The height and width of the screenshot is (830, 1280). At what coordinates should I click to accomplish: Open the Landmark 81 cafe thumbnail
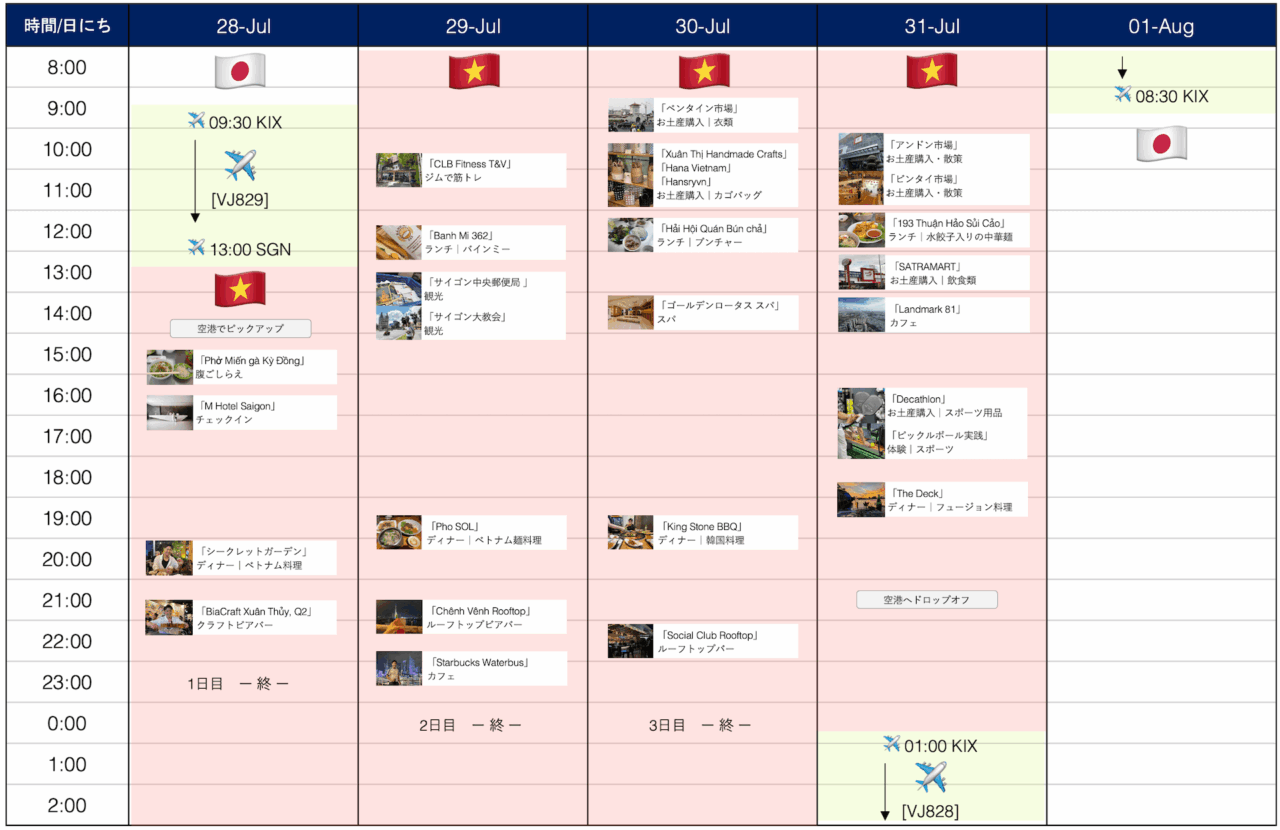[861, 315]
